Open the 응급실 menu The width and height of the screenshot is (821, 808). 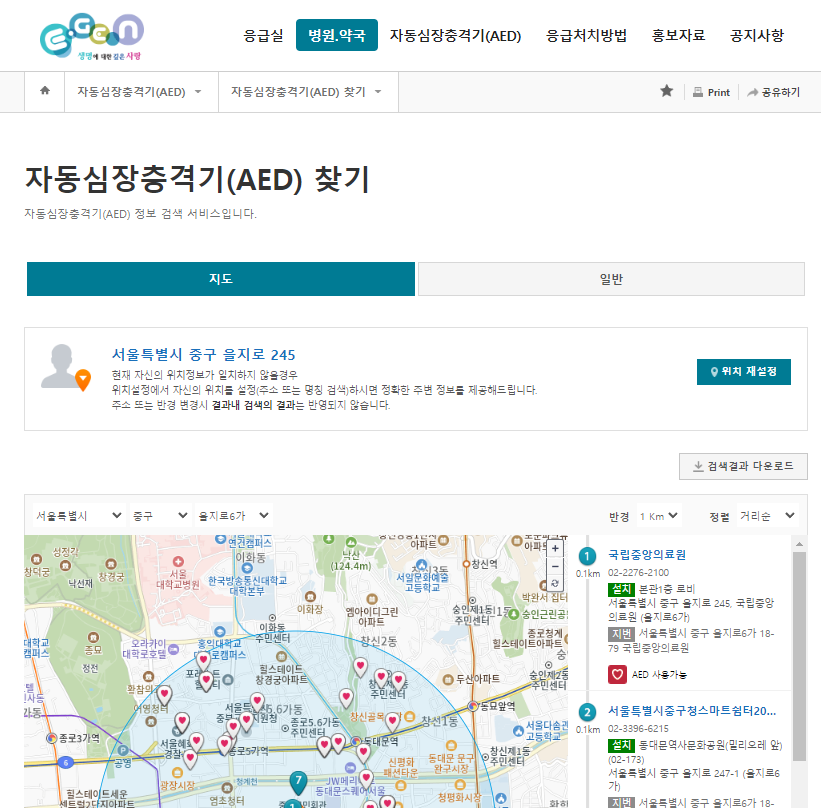[x=263, y=35]
